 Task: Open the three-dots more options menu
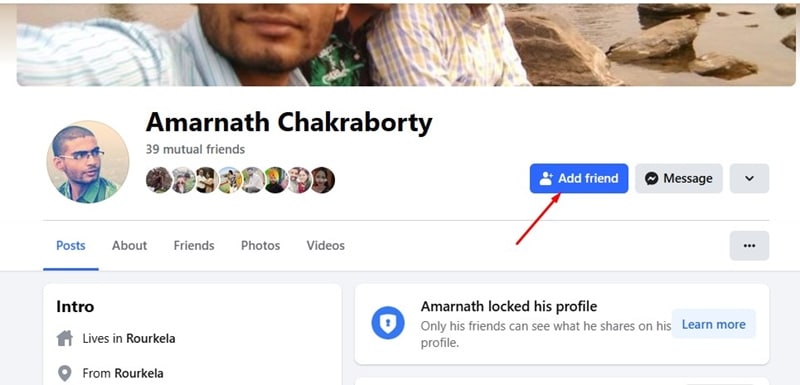(749, 246)
